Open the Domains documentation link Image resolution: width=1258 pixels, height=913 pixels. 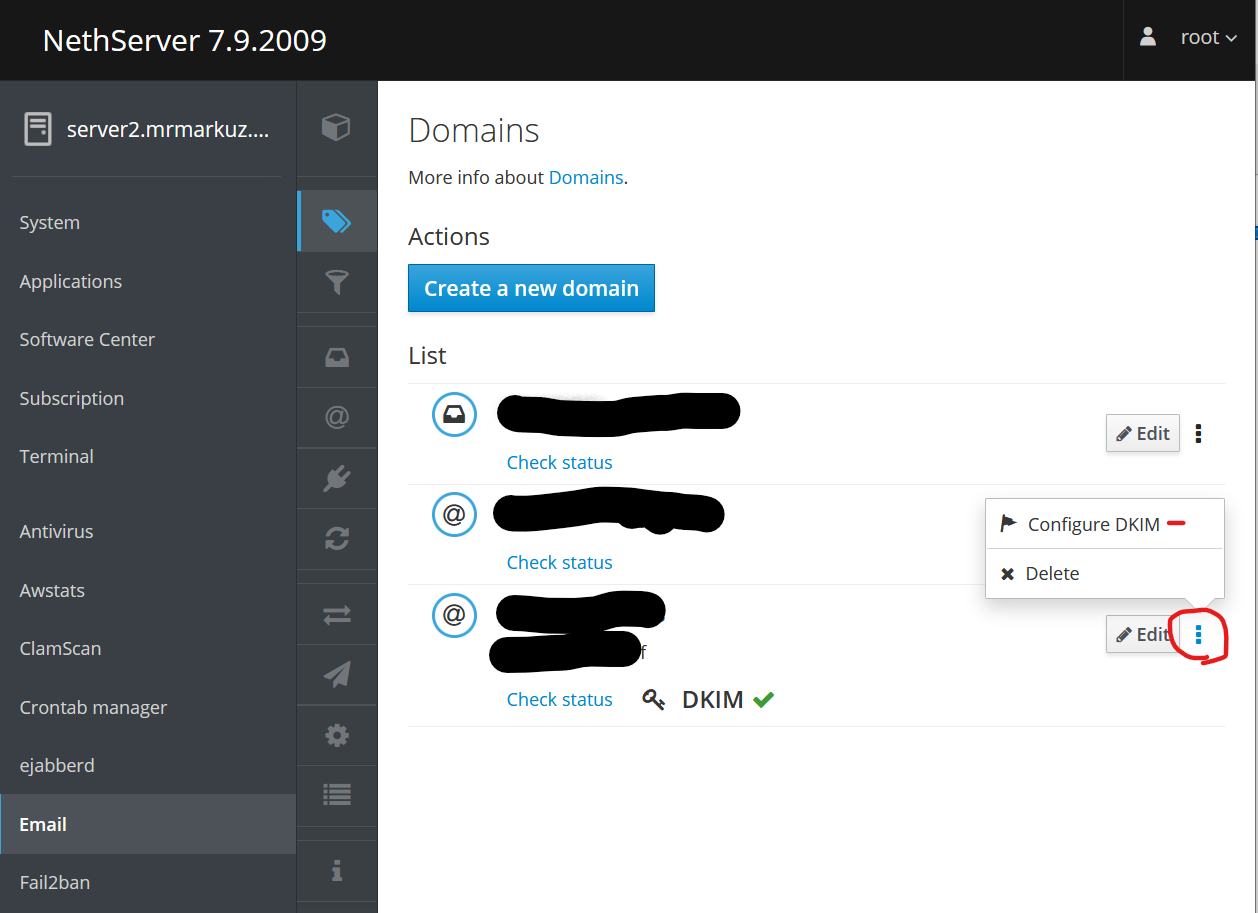[x=586, y=177]
